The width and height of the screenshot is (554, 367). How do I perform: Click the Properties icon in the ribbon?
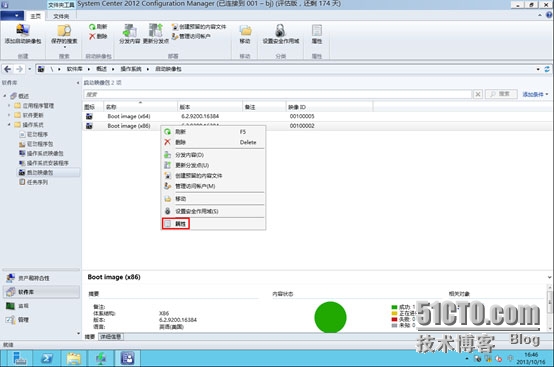(317, 30)
